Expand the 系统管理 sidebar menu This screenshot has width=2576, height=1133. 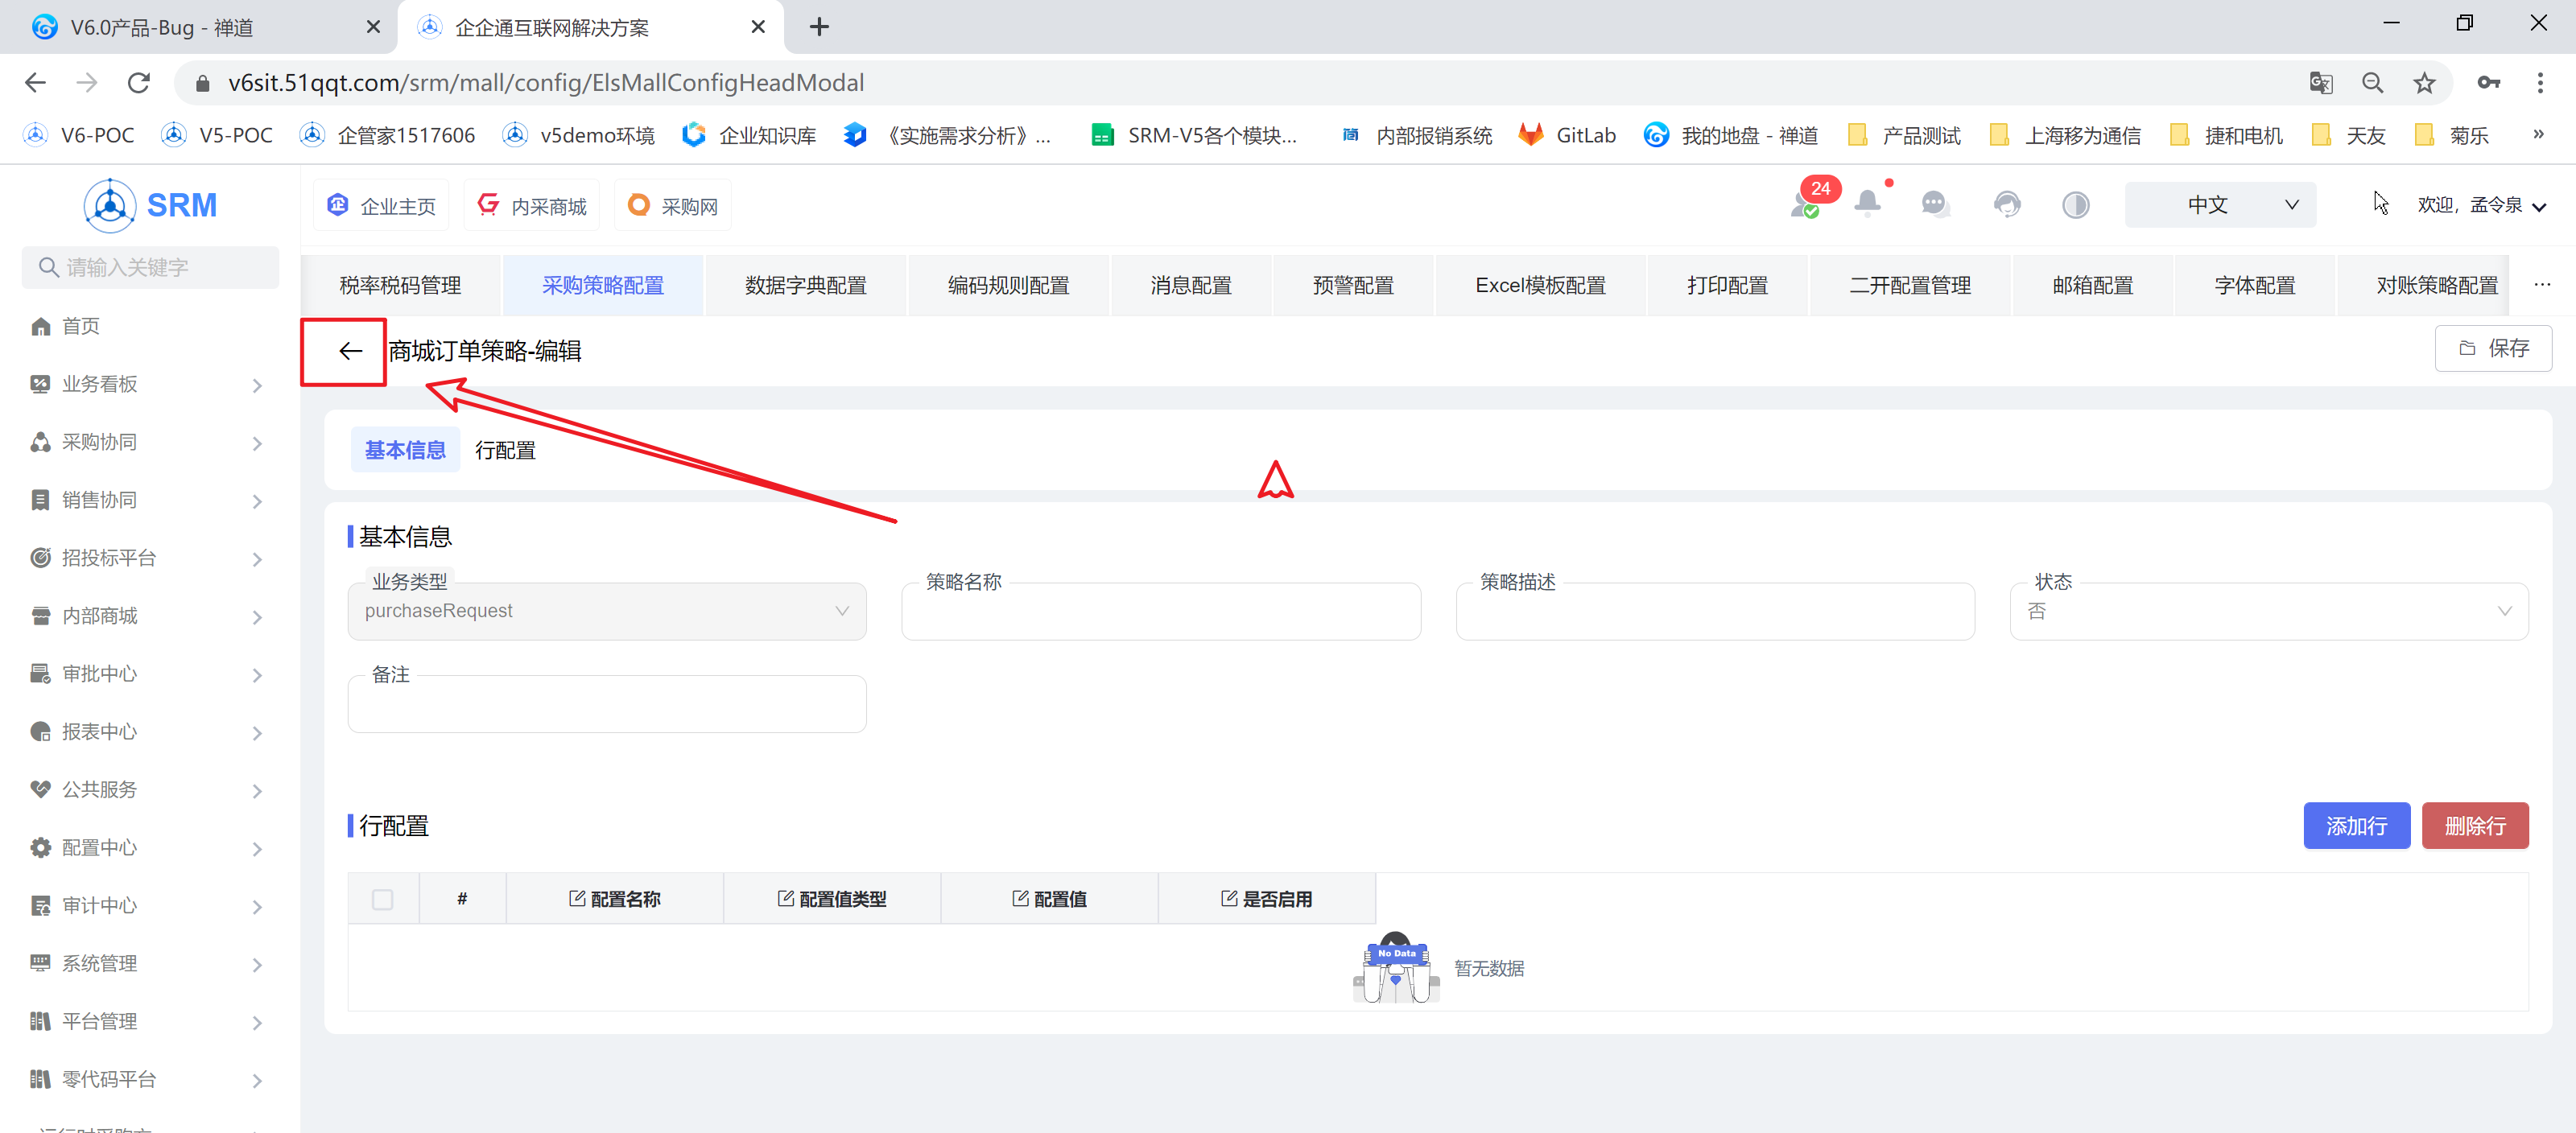coord(149,964)
